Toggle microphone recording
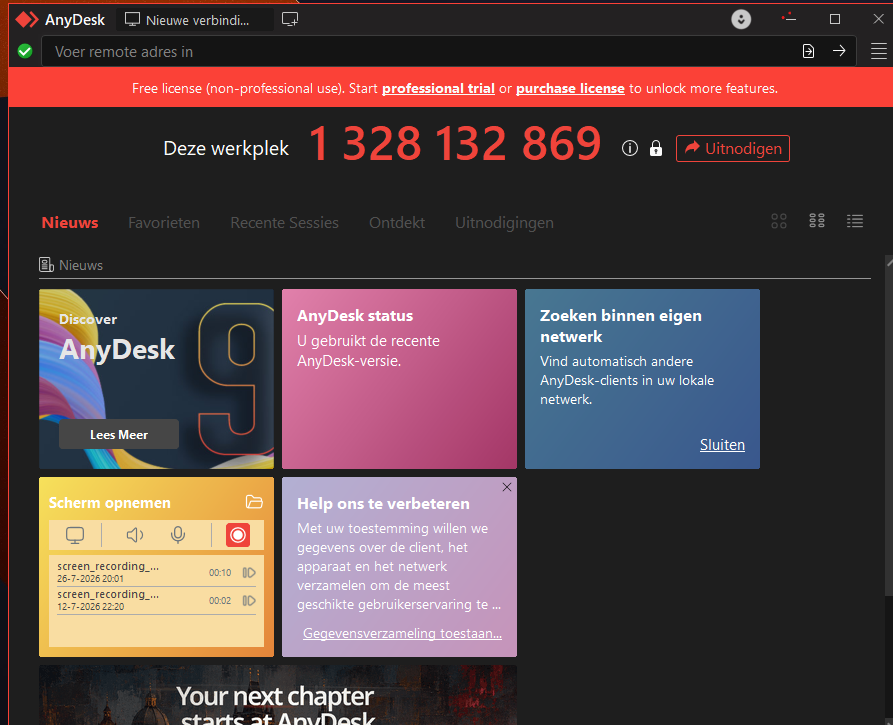This screenshot has width=893, height=725. coord(178,535)
